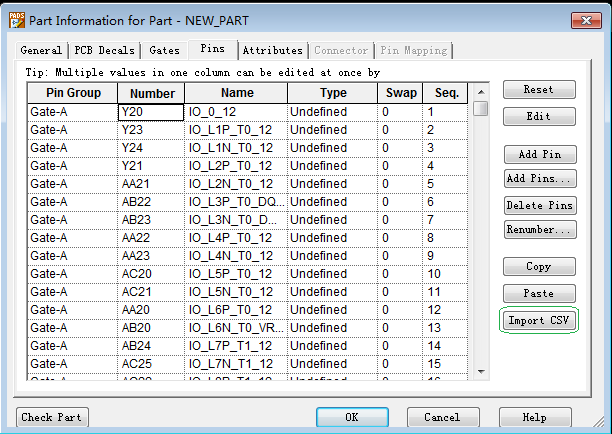Select pin number cell AB23
Viewport: 612px width, 434px height.
coord(151,220)
